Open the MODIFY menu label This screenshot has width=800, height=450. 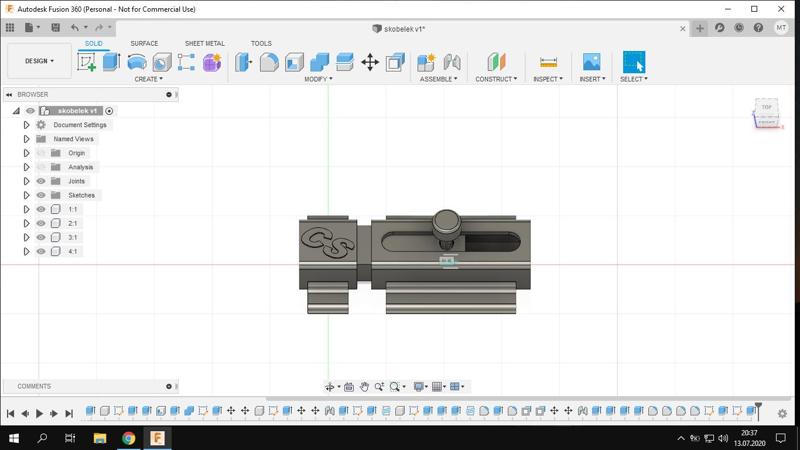pyautogui.click(x=317, y=79)
